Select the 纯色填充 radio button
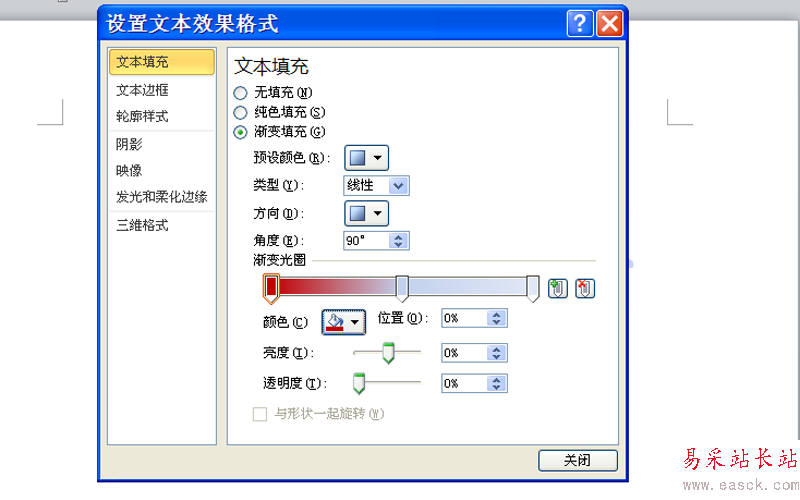Screen dimensions: 800x500 pos(240,112)
